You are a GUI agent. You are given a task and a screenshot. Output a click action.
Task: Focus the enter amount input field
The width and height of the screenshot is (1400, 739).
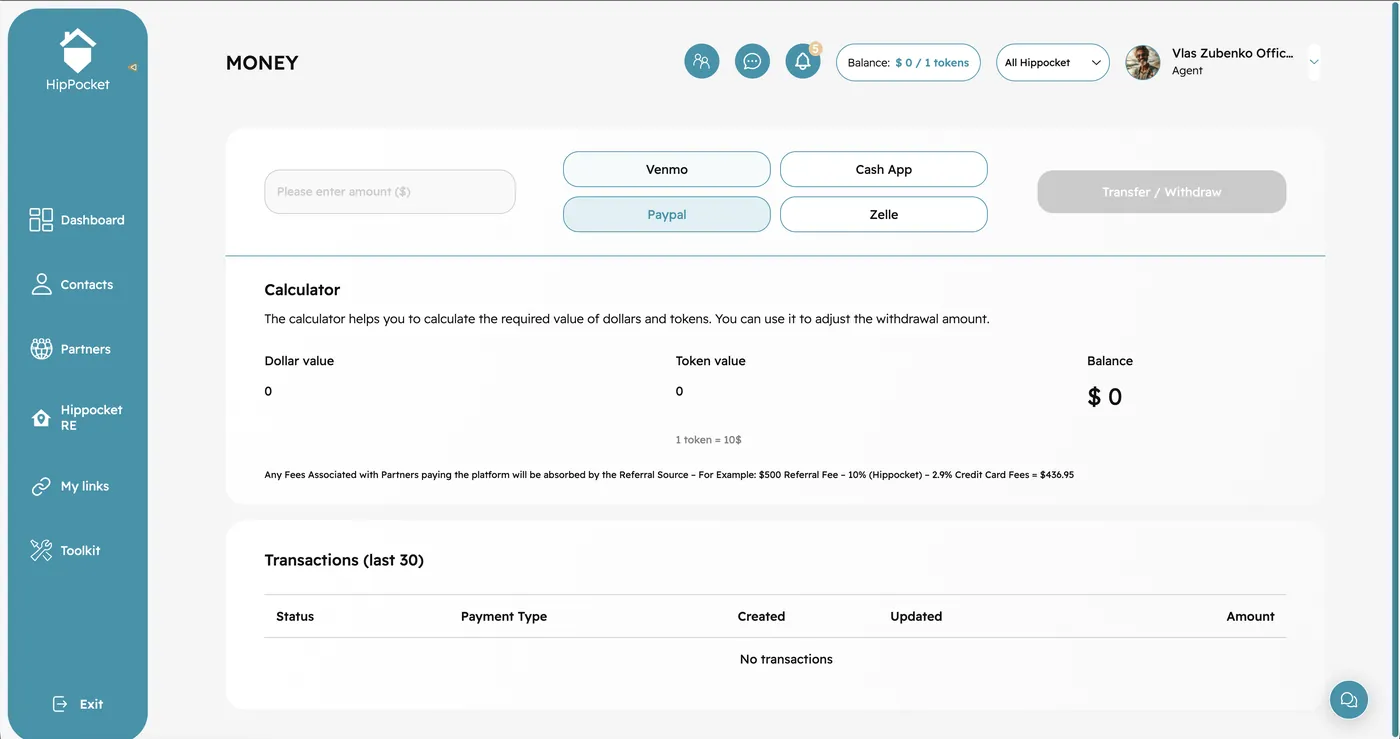(390, 192)
